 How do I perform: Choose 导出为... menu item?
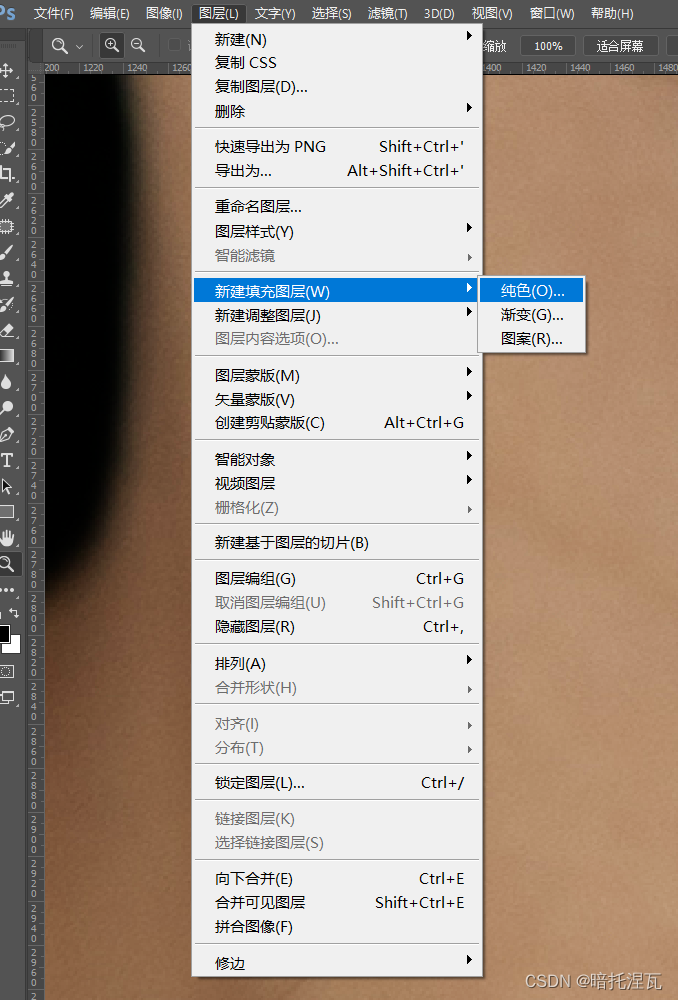point(337,171)
